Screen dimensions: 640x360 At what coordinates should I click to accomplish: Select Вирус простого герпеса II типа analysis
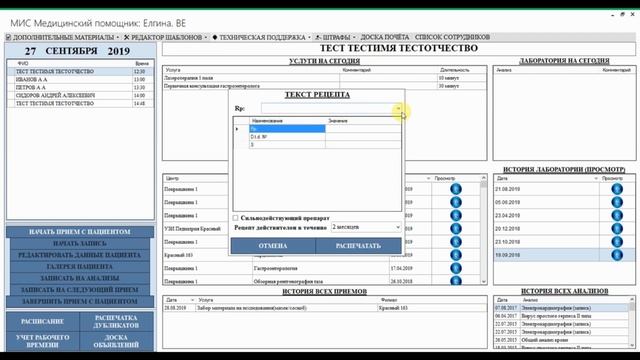(x=561, y=316)
